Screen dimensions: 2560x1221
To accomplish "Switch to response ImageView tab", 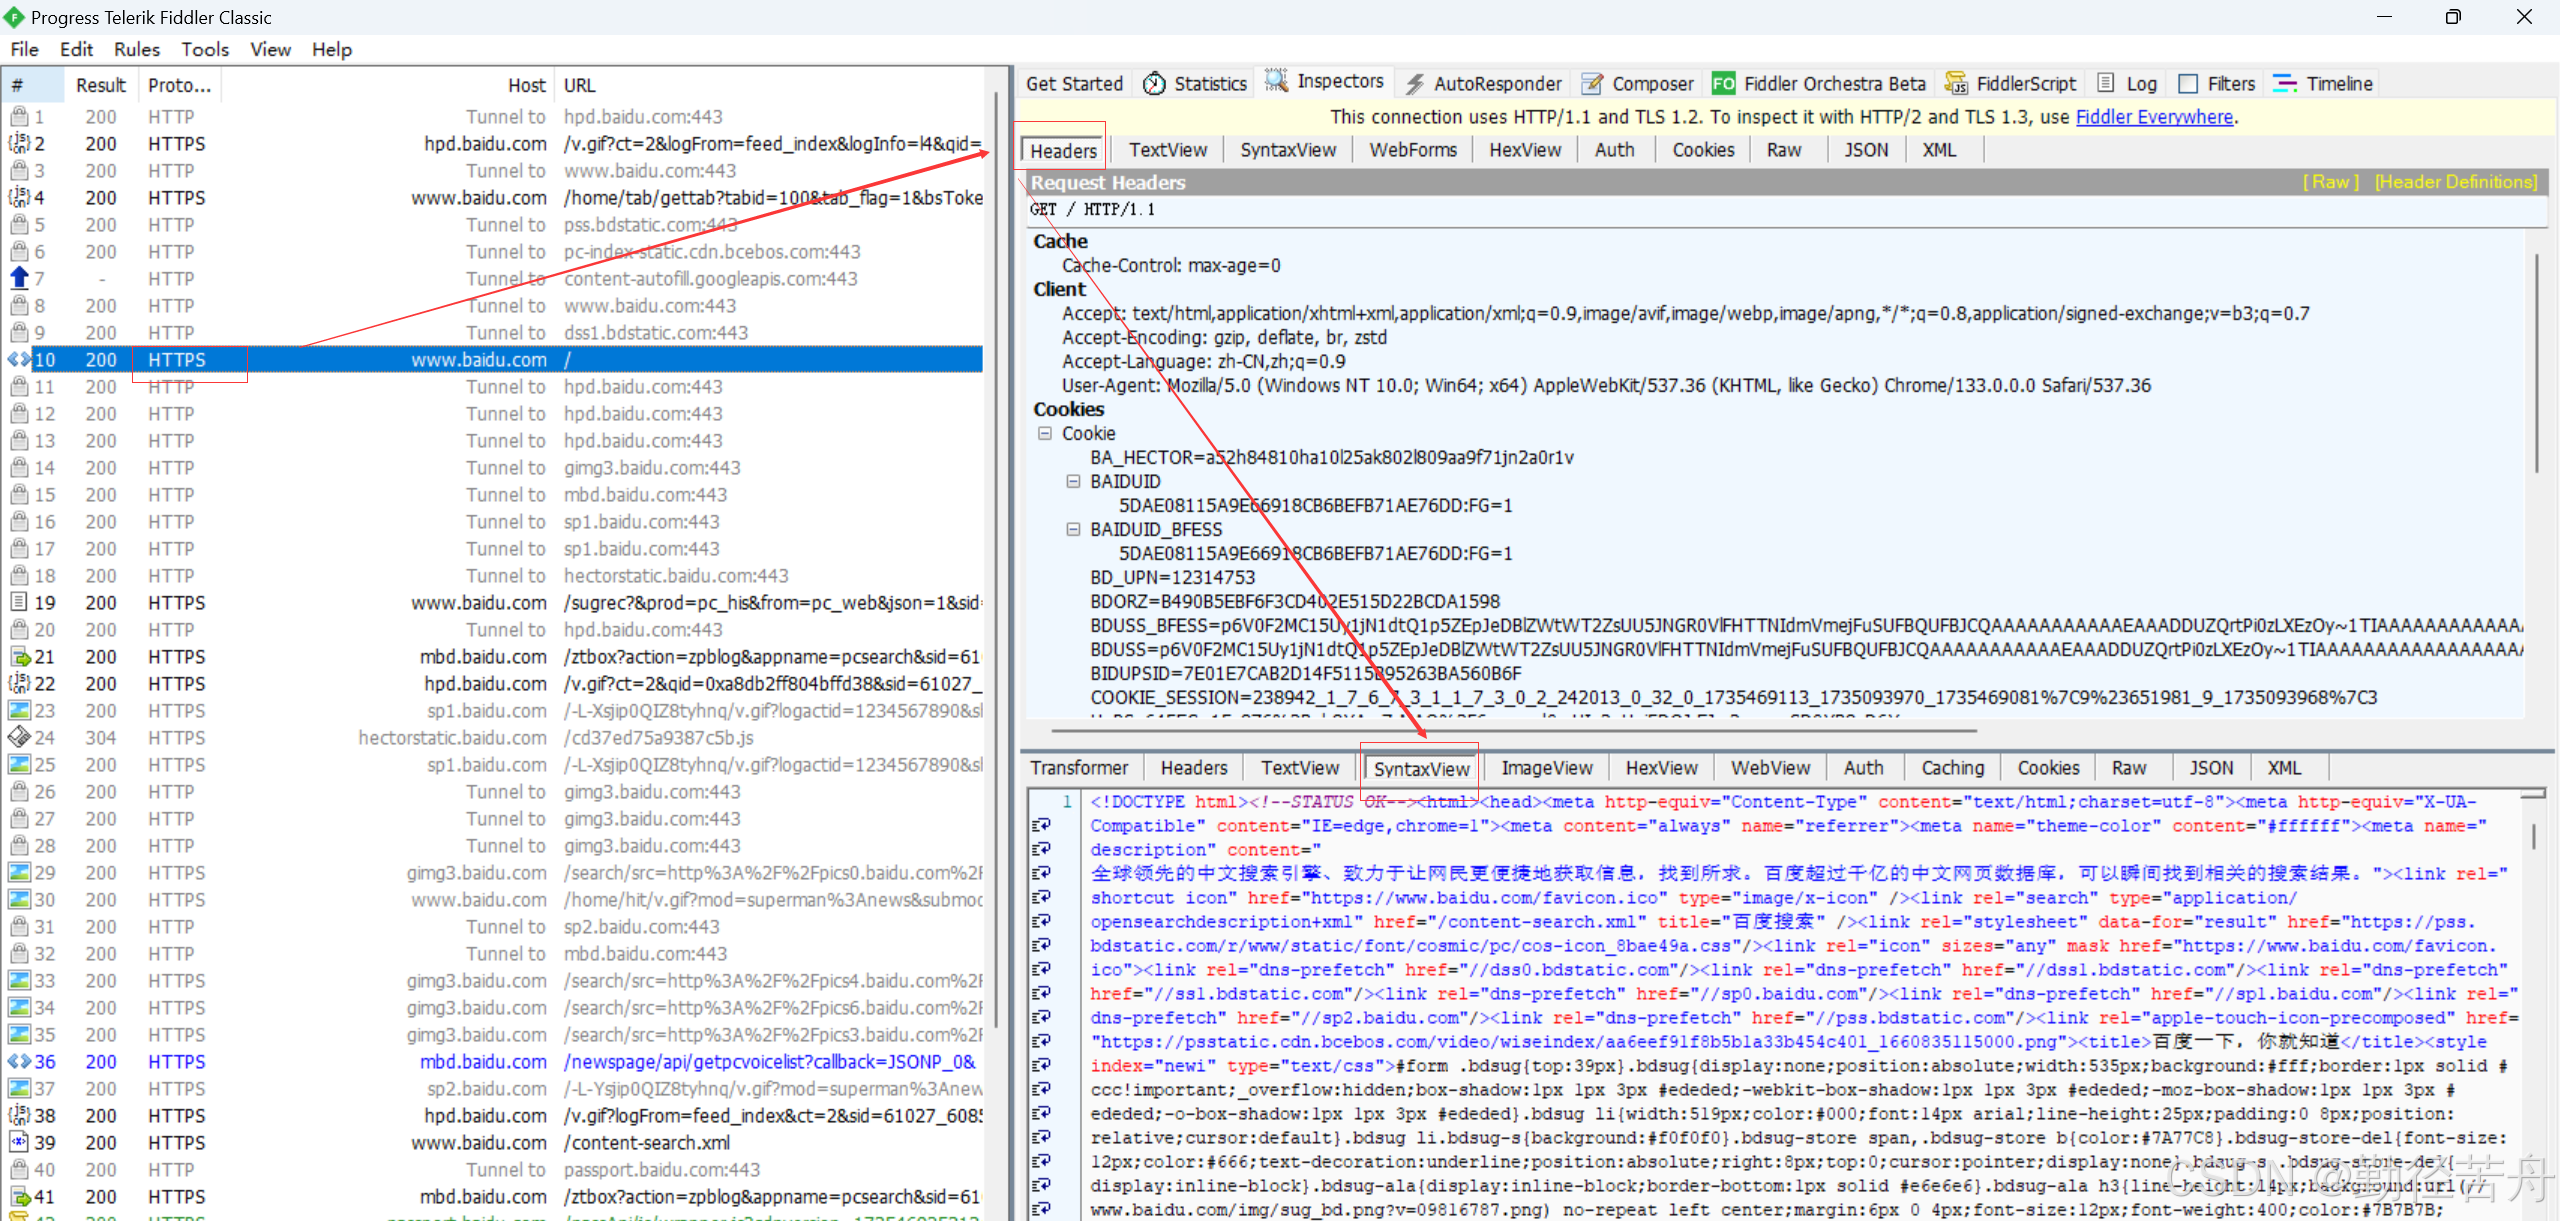I will 1546,768.
